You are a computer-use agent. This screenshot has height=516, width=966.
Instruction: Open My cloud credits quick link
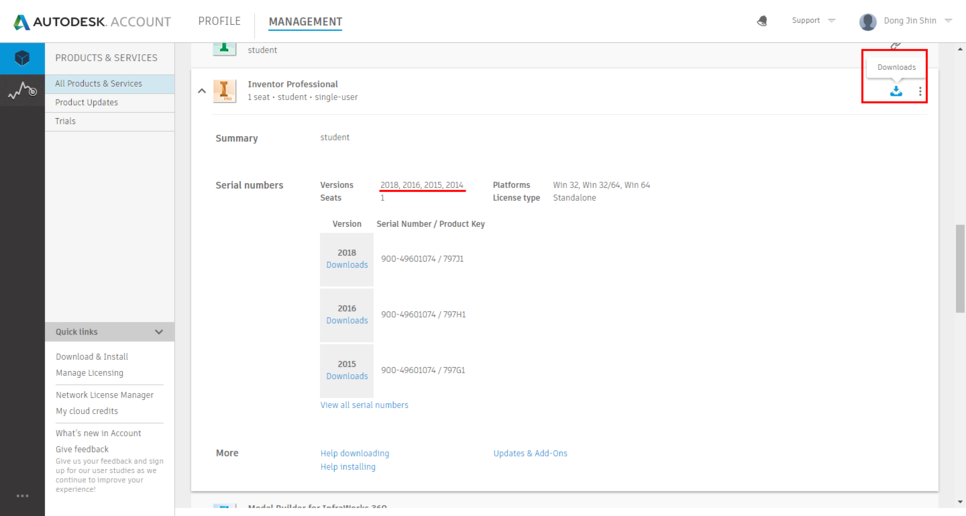tap(87, 411)
